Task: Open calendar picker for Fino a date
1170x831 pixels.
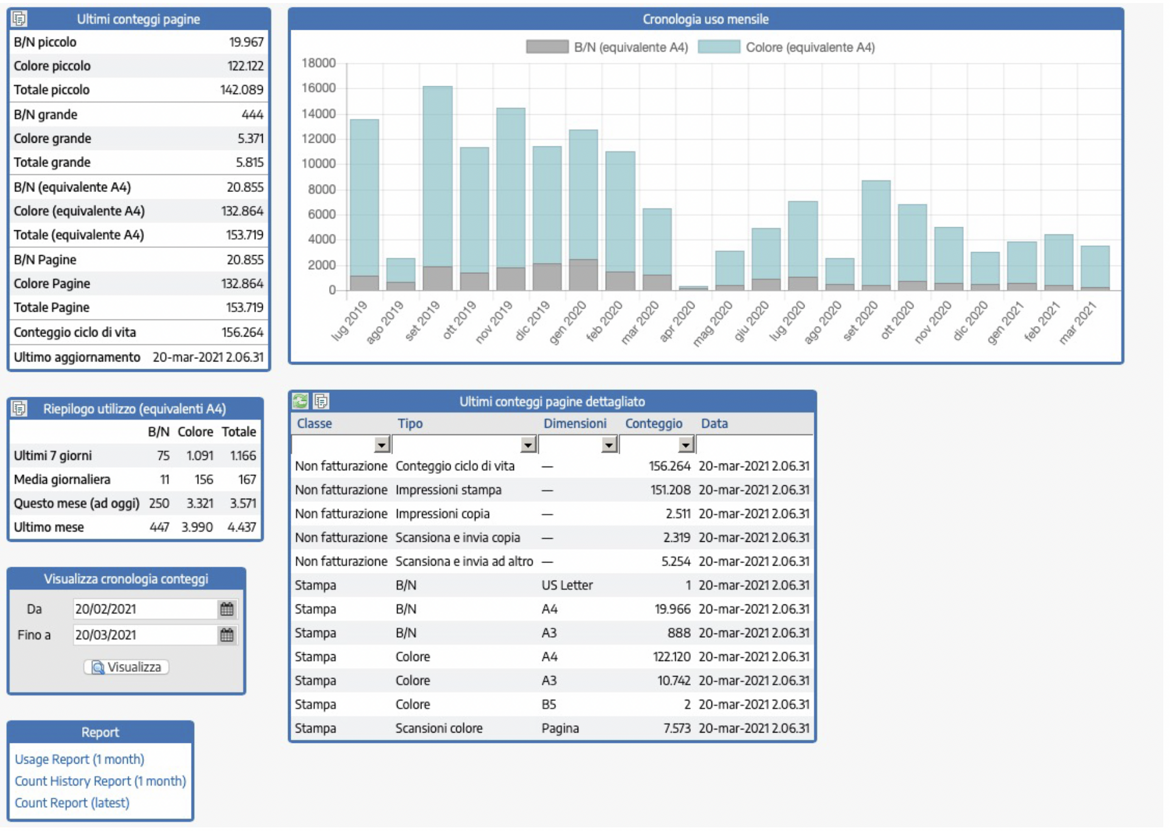Action: 227,635
